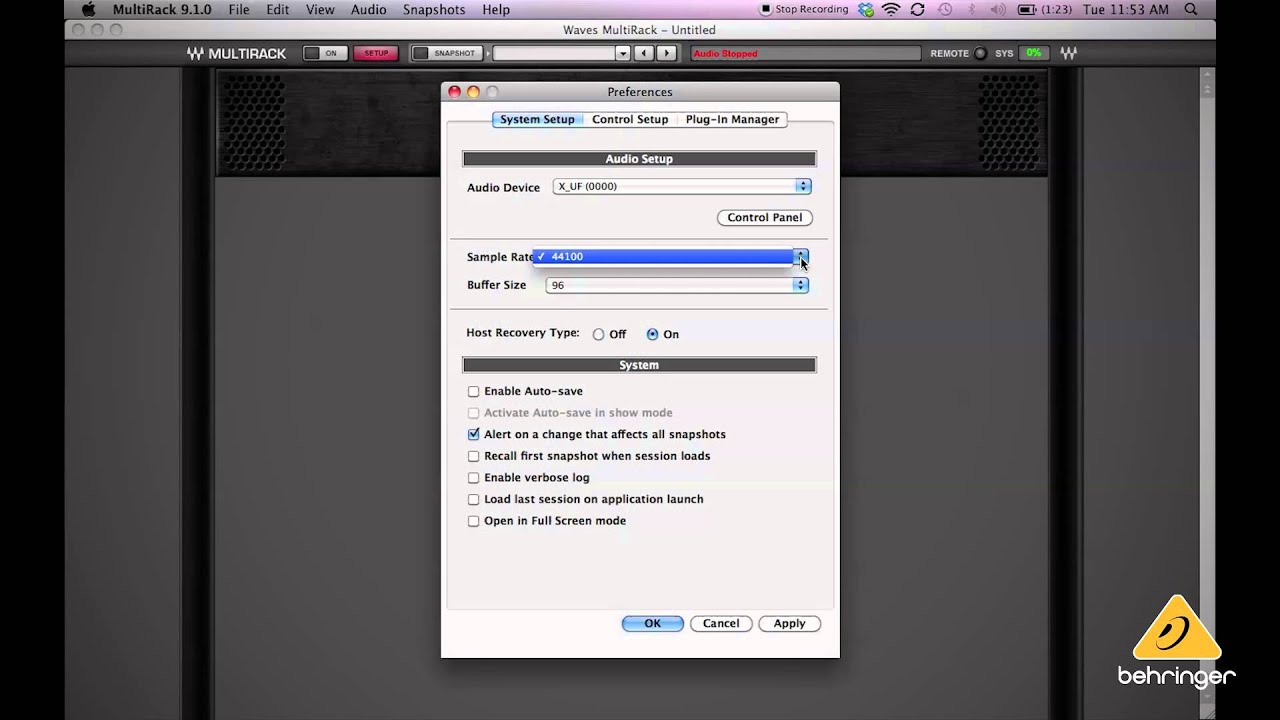Select Host Recovery Type Off
Image resolution: width=1280 pixels, height=720 pixels.
598,335
